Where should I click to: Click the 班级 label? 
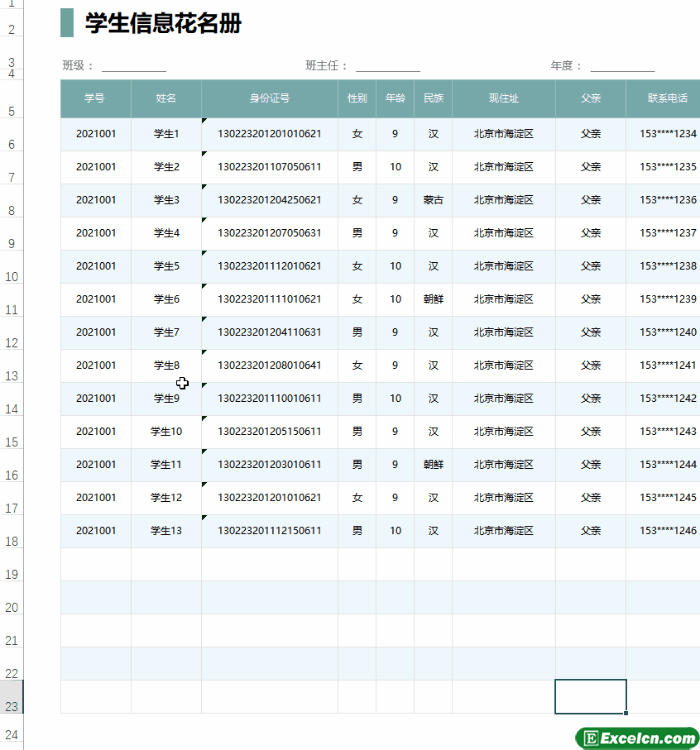click(78, 65)
